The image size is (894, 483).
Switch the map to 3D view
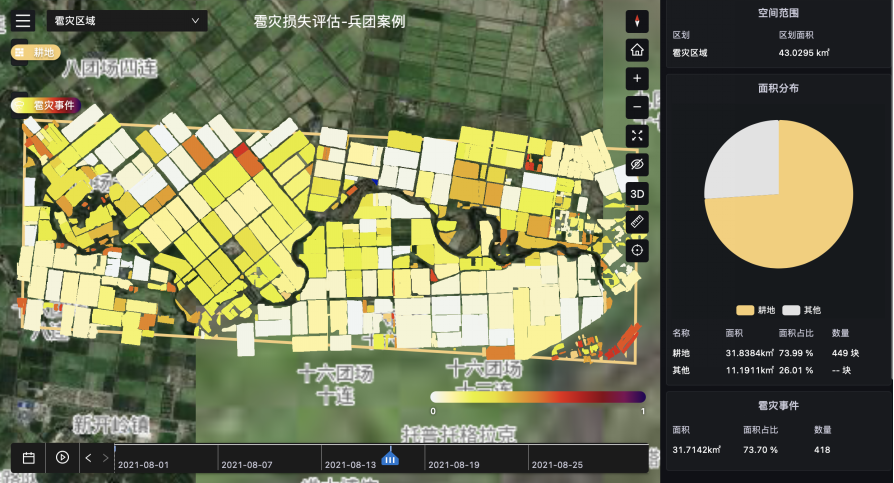click(x=638, y=193)
